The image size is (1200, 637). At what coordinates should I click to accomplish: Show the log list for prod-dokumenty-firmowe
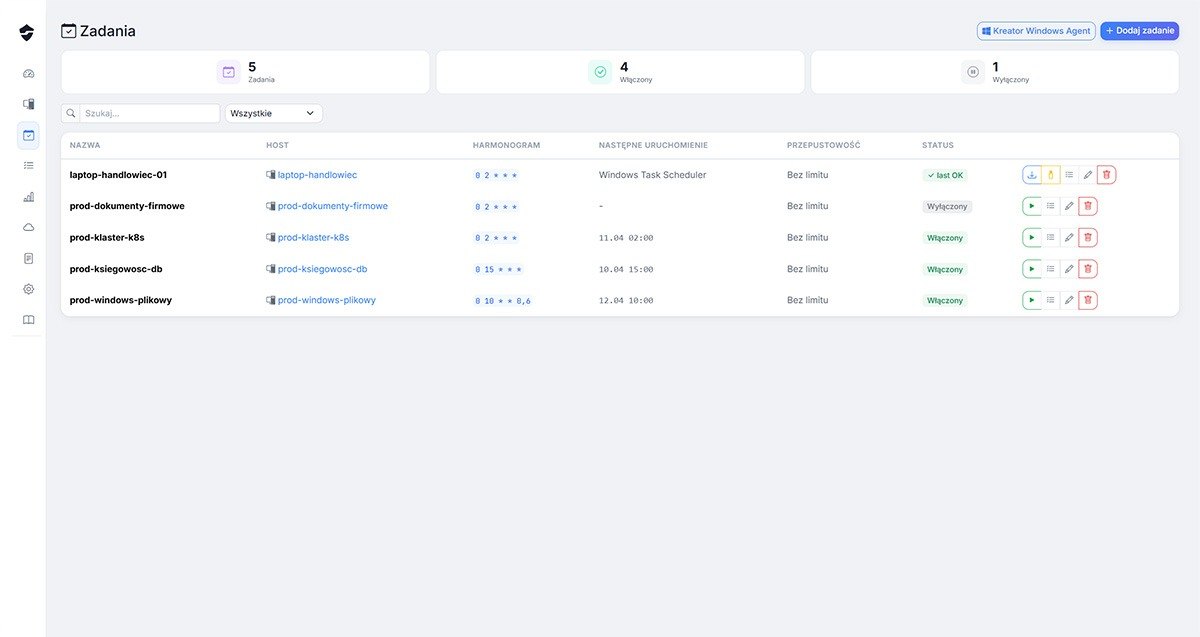1050,206
